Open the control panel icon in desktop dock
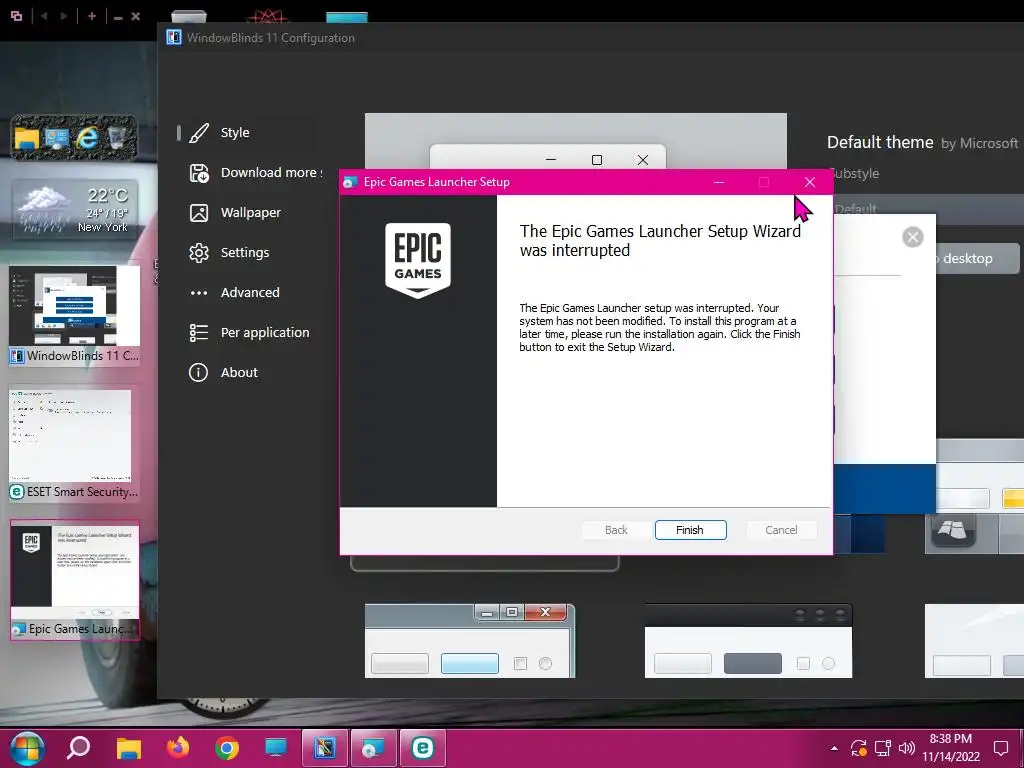 [x=57, y=138]
